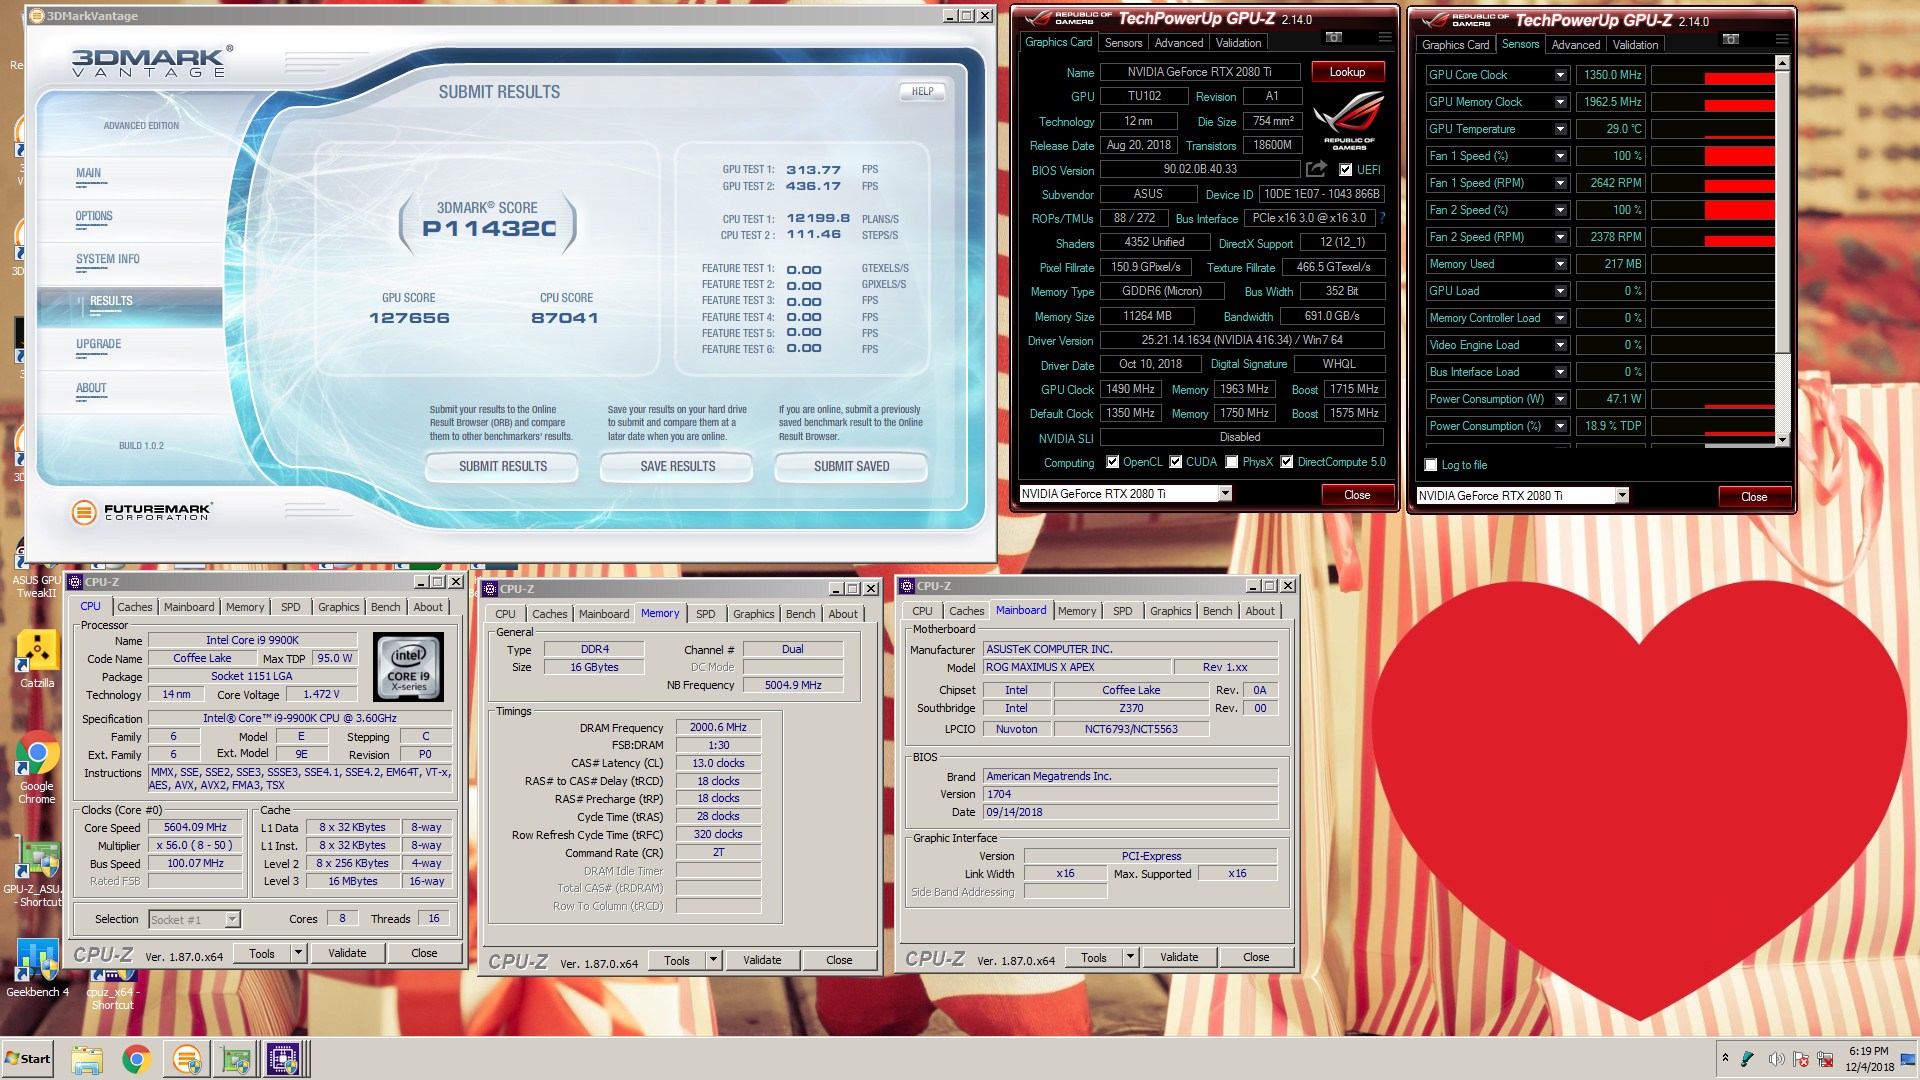The height and width of the screenshot is (1080, 1920).
Task: Click scrollbar up arrow in Sensors list
Action: tap(1782, 63)
